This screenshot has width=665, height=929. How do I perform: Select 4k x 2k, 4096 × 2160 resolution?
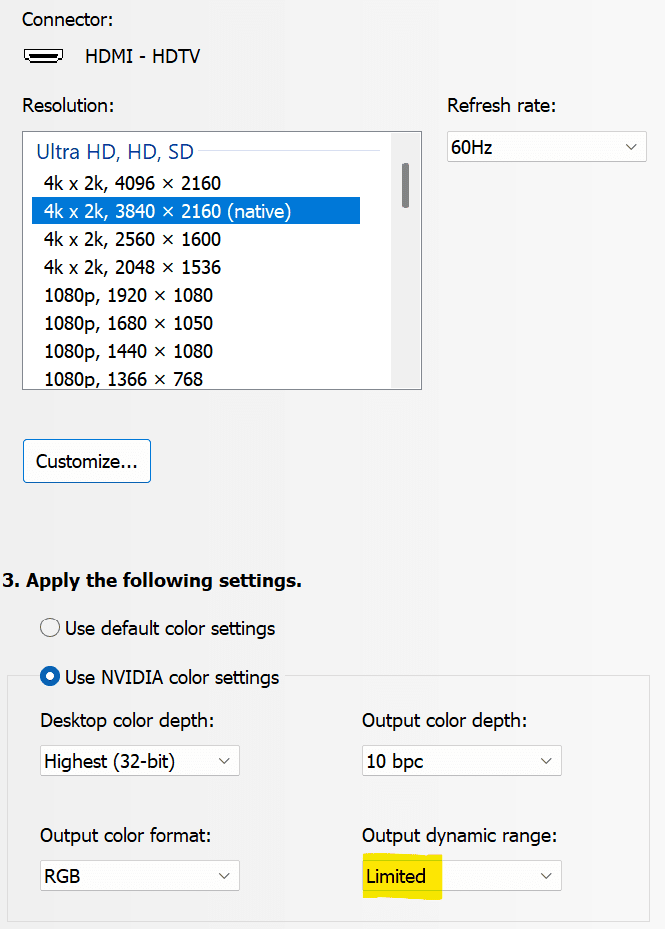pyautogui.click(x=132, y=183)
